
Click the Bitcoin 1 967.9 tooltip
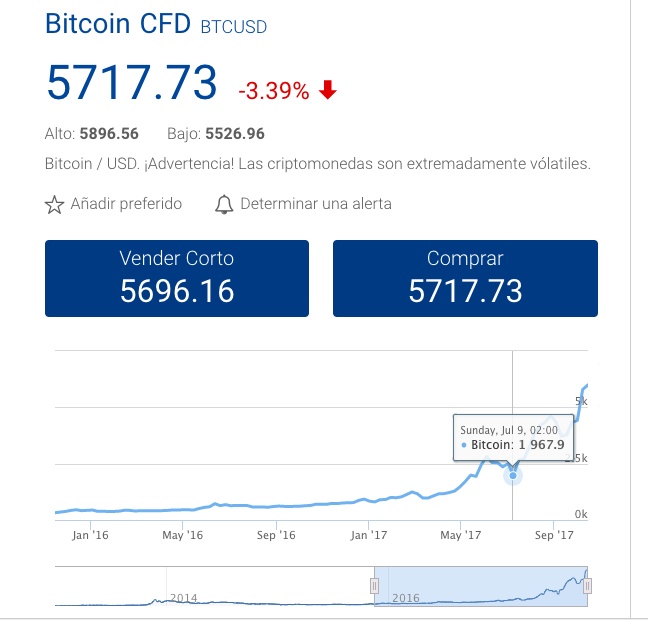[x=508, y=438]
